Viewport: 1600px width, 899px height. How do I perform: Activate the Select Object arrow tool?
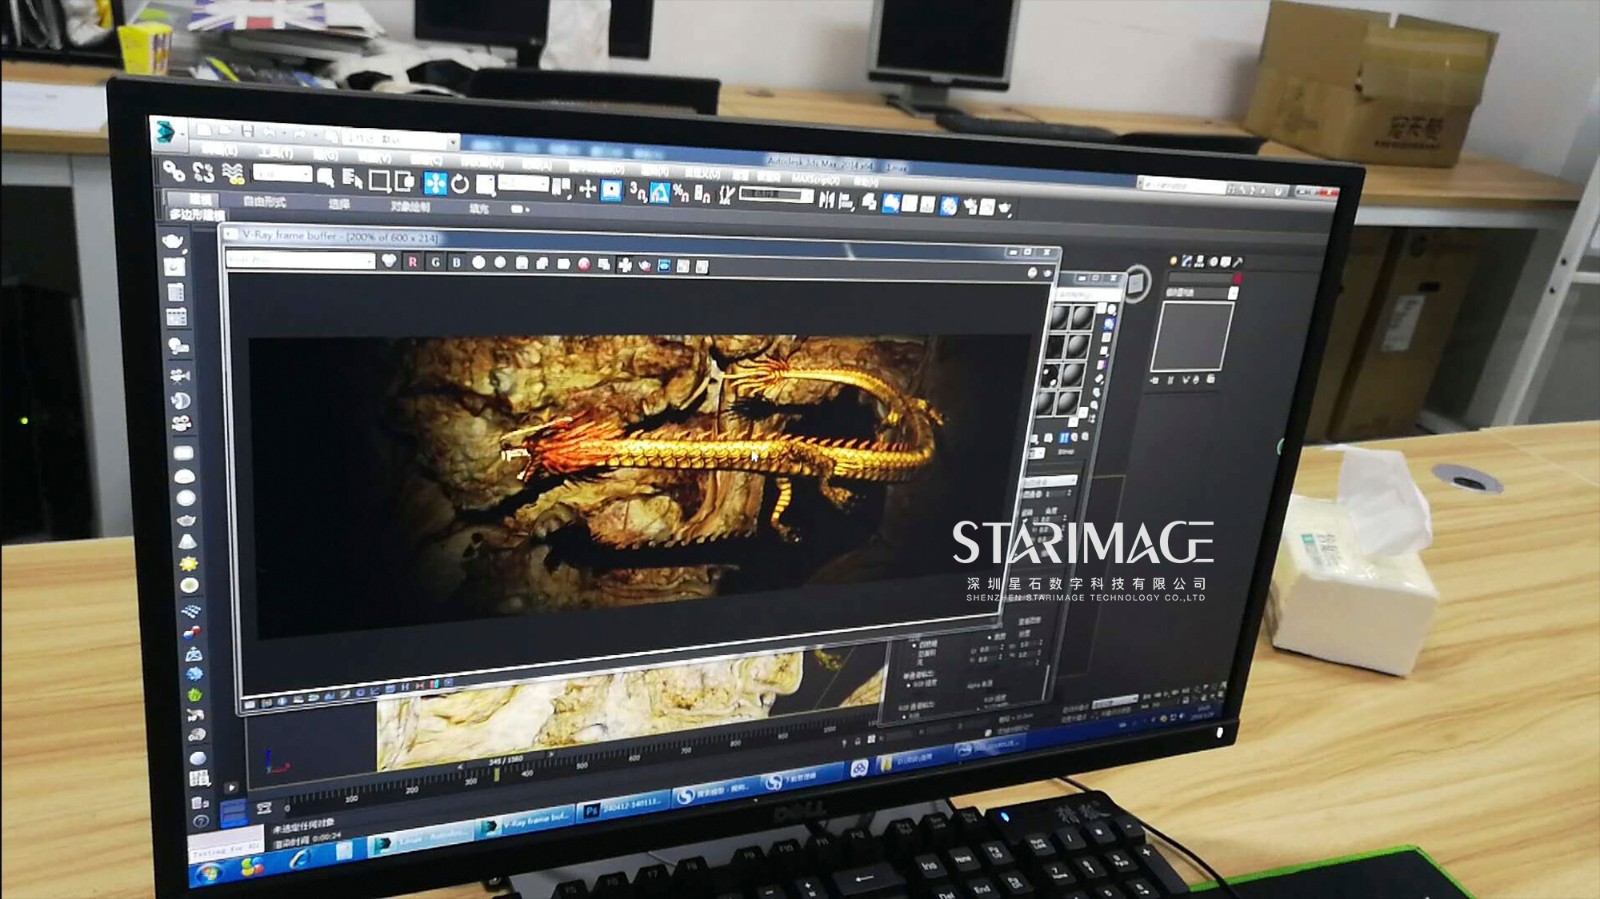(x=325, y=177)
